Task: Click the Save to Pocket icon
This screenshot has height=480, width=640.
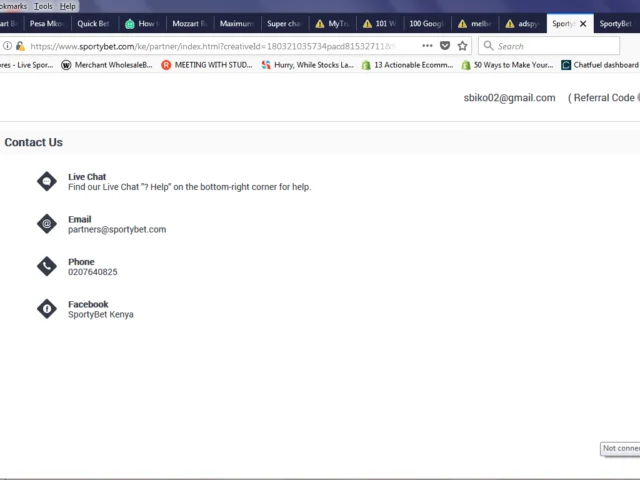Action: coord(445,46)
